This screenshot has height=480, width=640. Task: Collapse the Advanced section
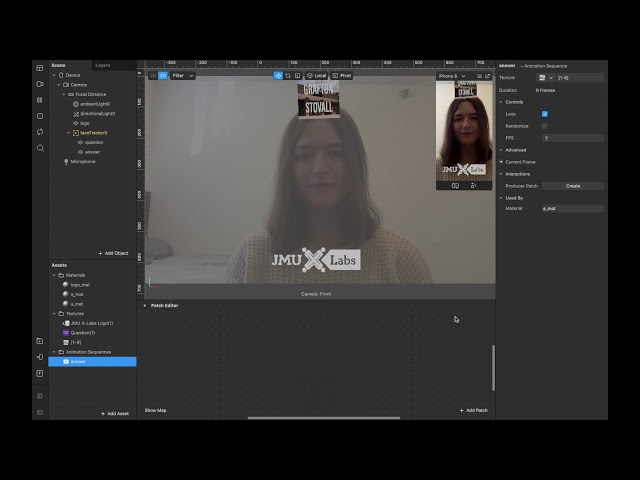pyautogui.click(x=501, y=150)
